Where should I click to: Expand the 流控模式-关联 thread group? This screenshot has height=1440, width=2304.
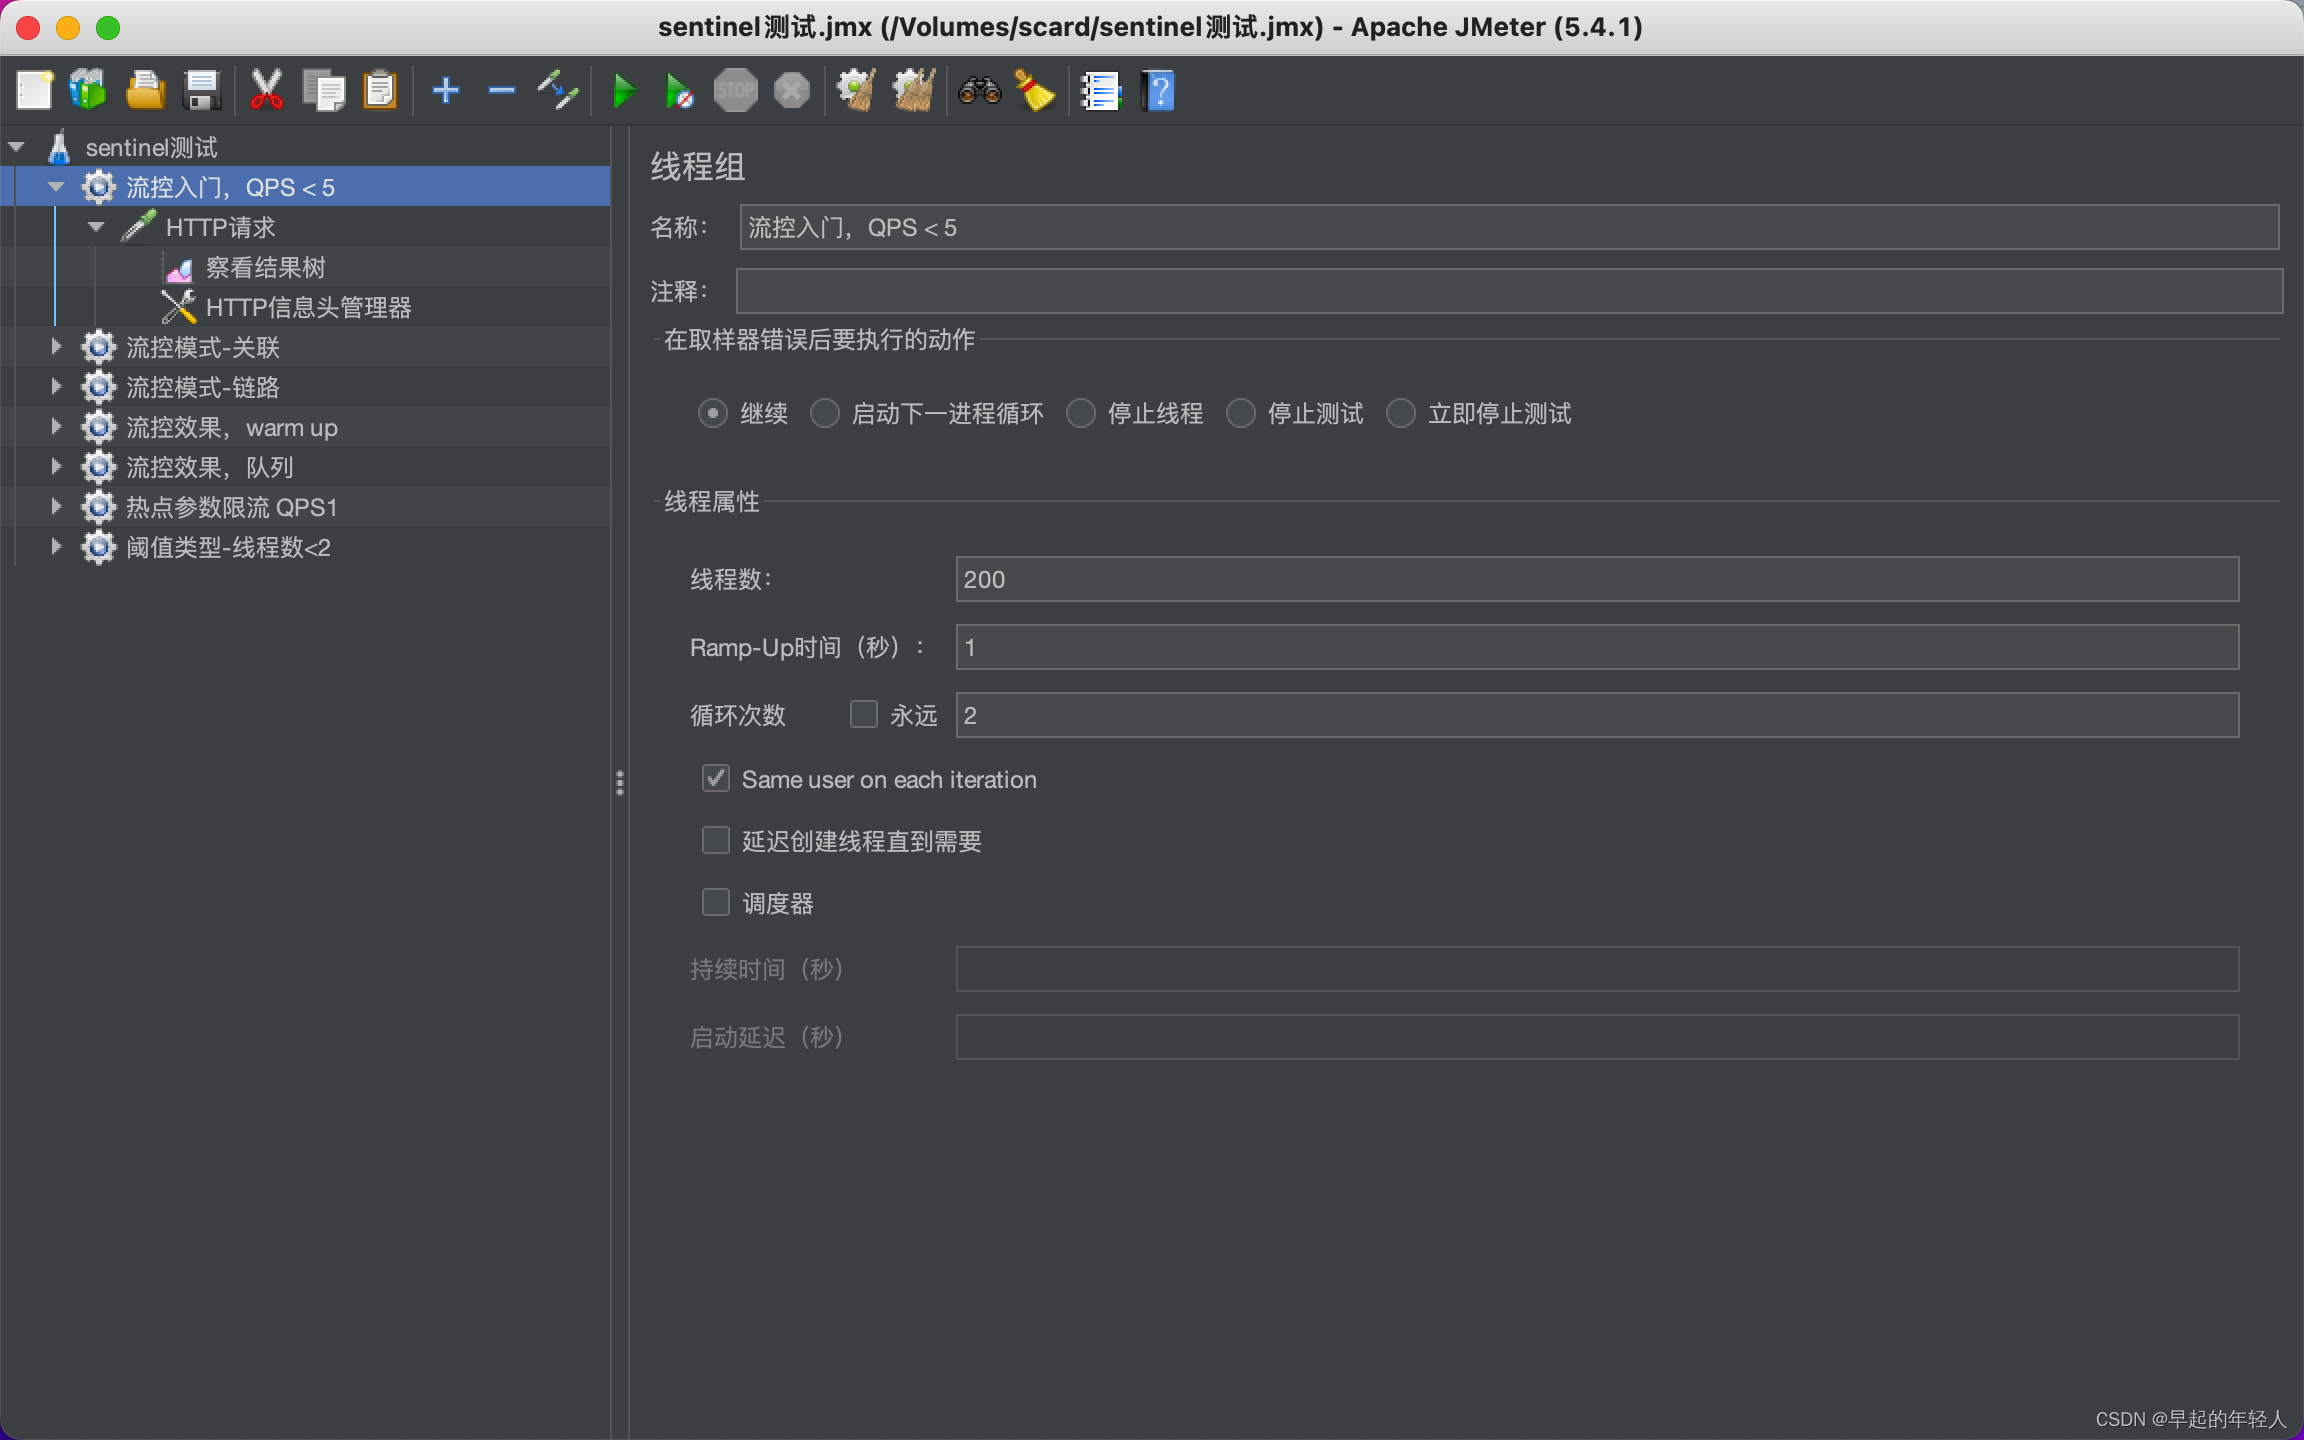pyautogui.click(x=56, y=347)
